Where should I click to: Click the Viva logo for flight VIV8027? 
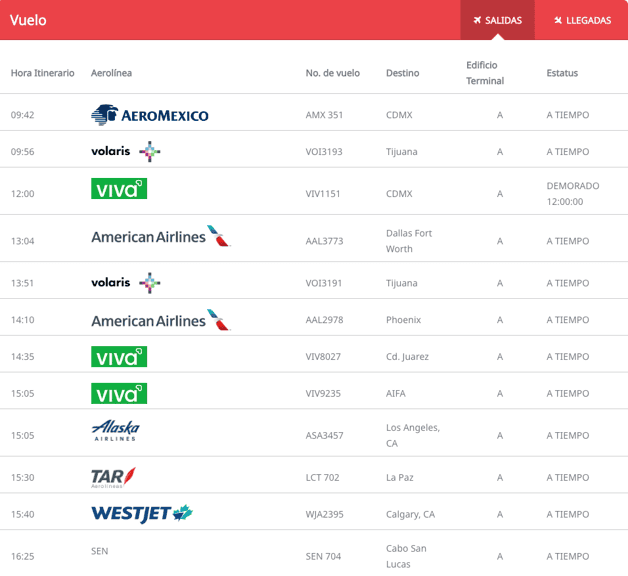[x=119, y=357]
